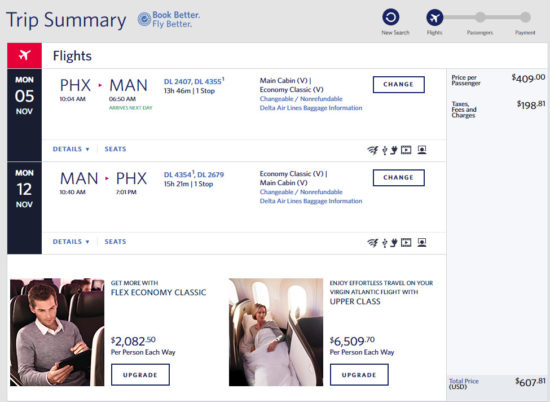Click CHANGE for the MAN to PHX flight
This screenshot has width=550, height=402.
pyautogui.click(x=399, y=177)
